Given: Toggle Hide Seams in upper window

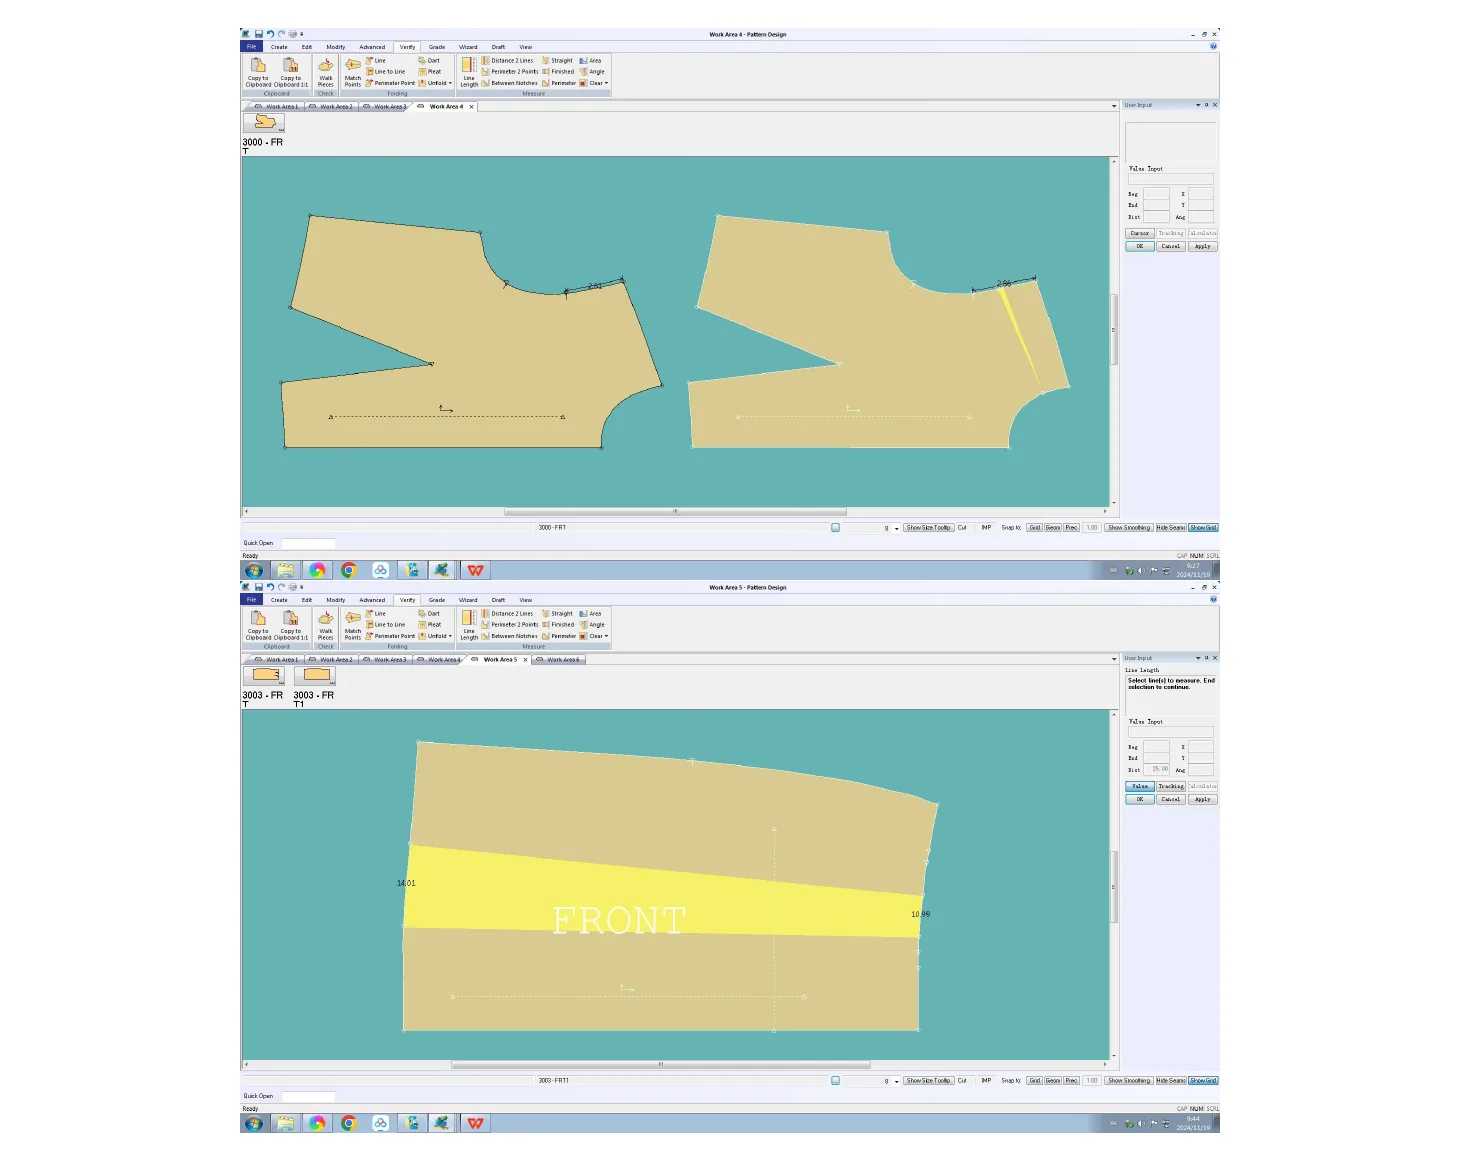Looking at the screenshot, I should click(x=1171, y=528).
